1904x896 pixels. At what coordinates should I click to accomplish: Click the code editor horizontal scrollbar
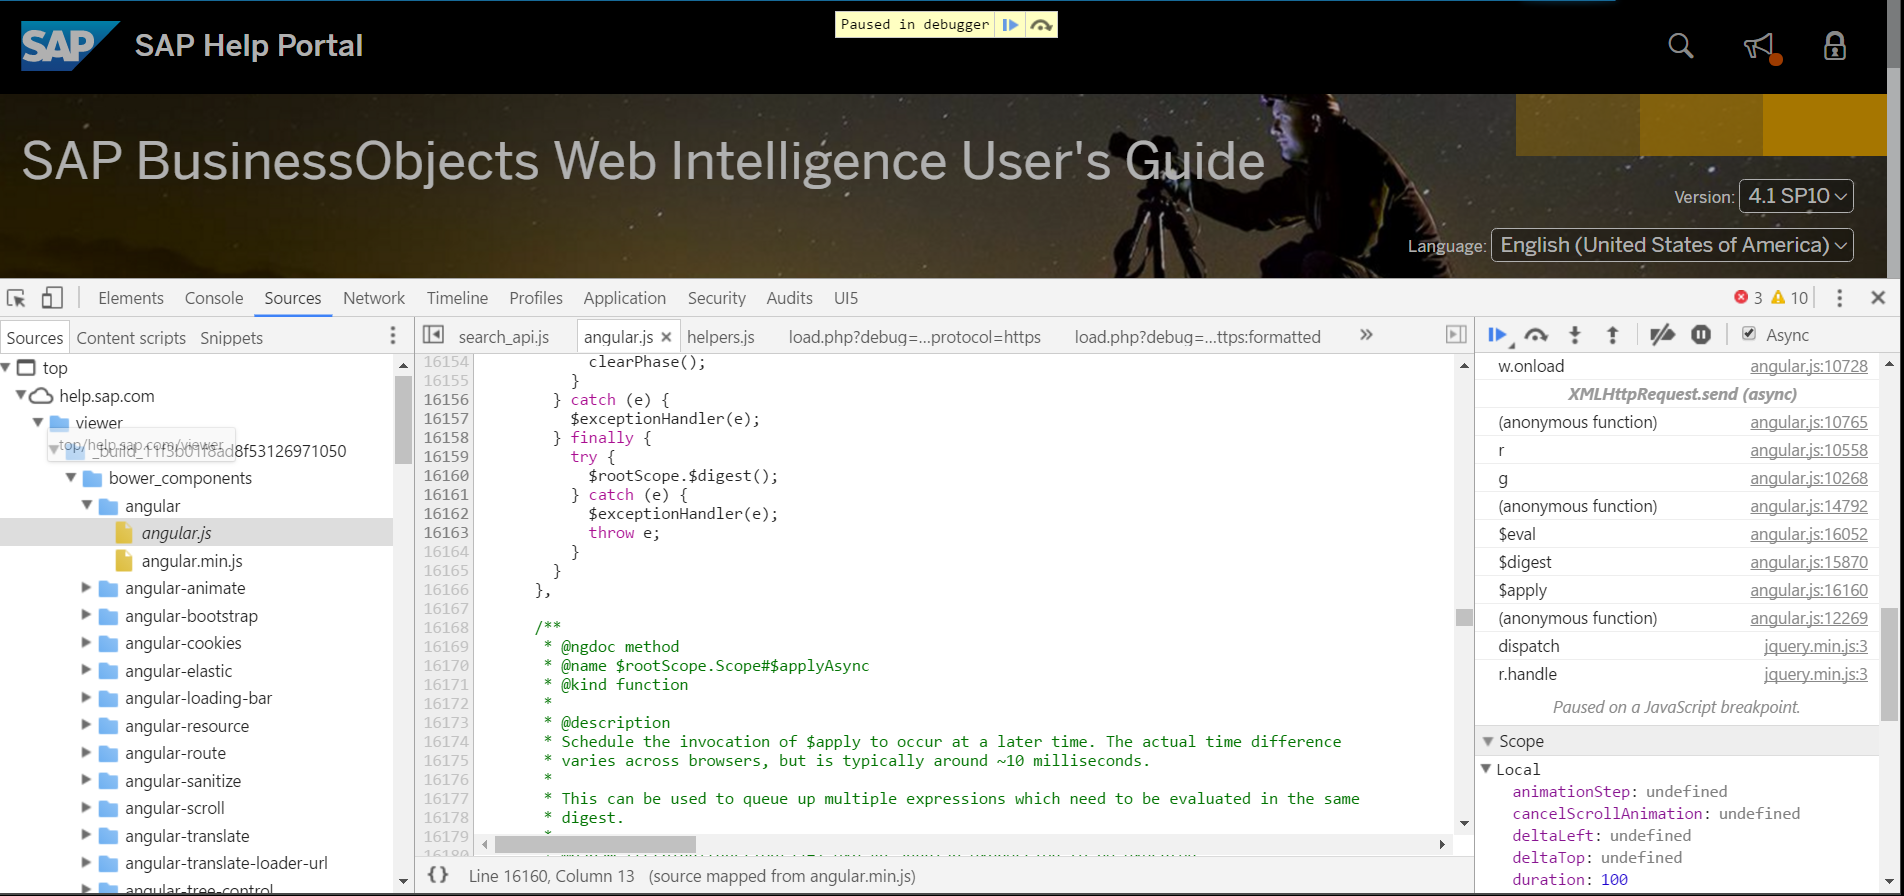595,844
